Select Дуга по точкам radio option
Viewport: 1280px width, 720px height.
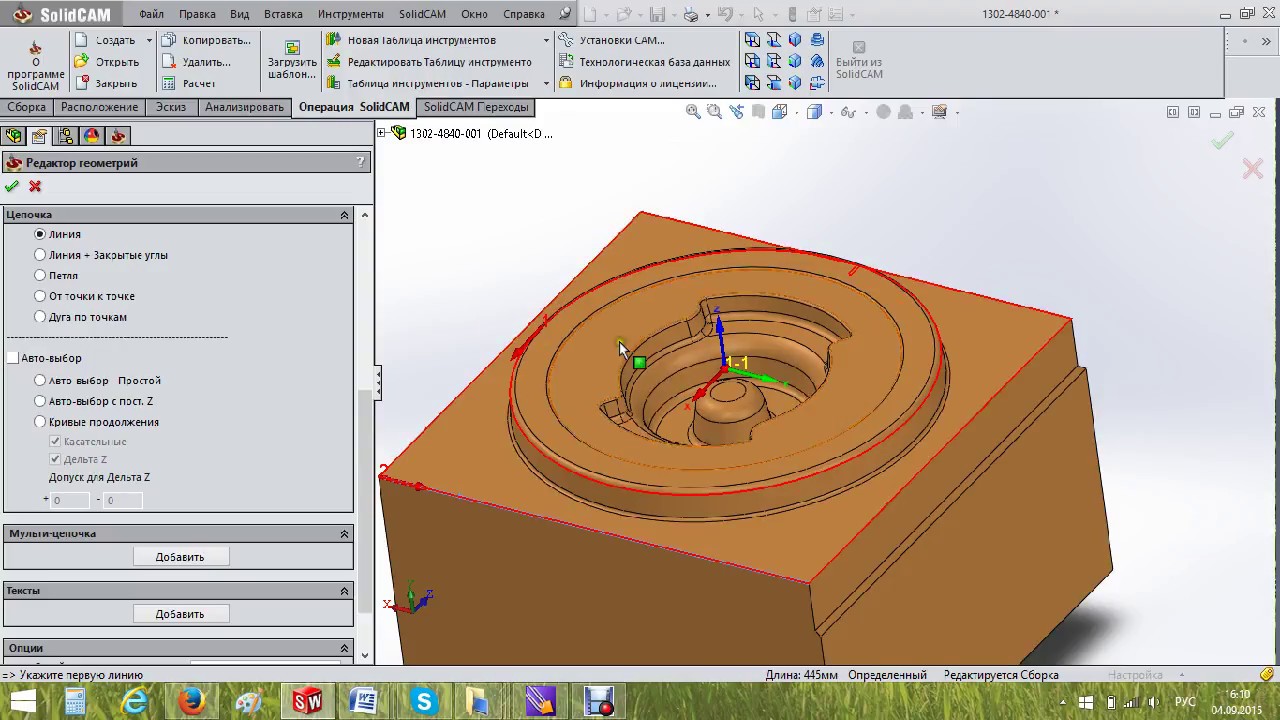pos(40,317)
